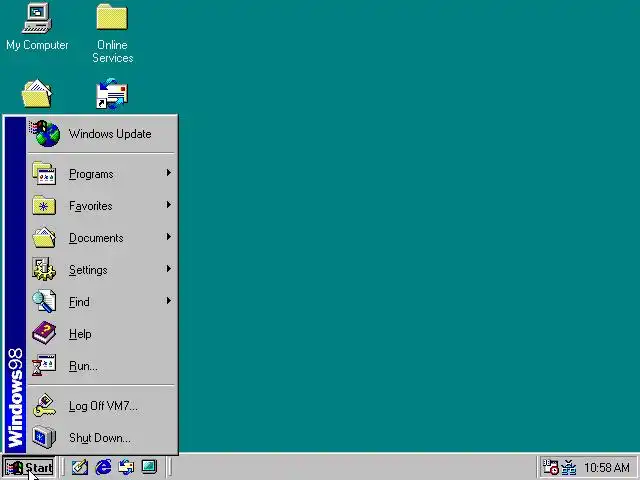640x480 pixels.
Task: Launch Internet Explorer from Quick Launch
Action: pos(103,467)
